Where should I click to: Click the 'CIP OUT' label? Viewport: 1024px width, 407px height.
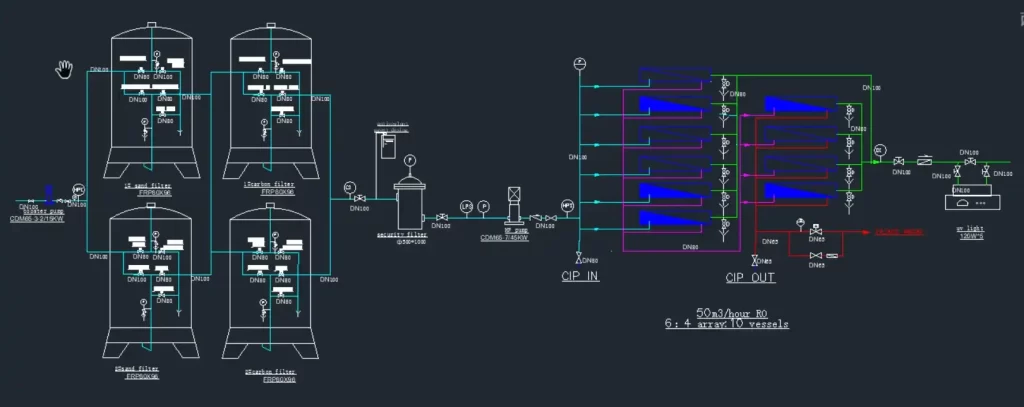tap(750, 278)
